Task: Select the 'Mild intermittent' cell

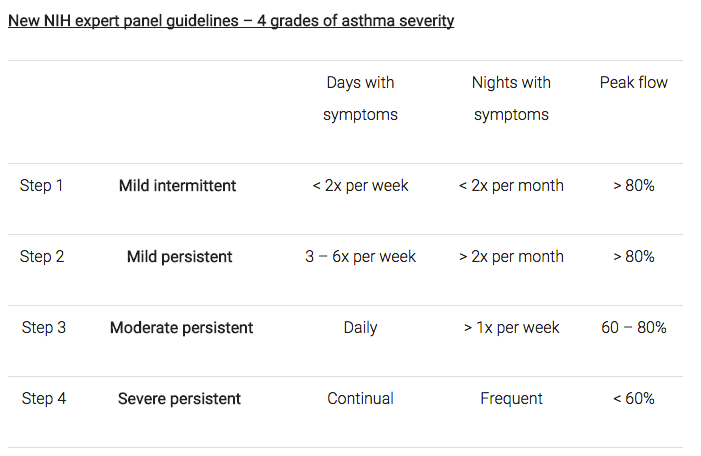Action: tap(178, 186)
